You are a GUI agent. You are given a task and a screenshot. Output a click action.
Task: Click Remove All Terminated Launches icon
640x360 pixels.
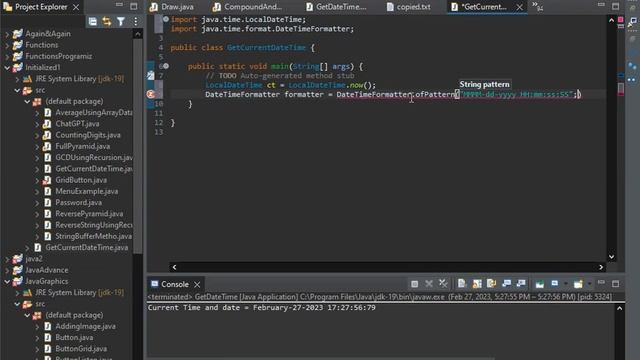[443, 284]
